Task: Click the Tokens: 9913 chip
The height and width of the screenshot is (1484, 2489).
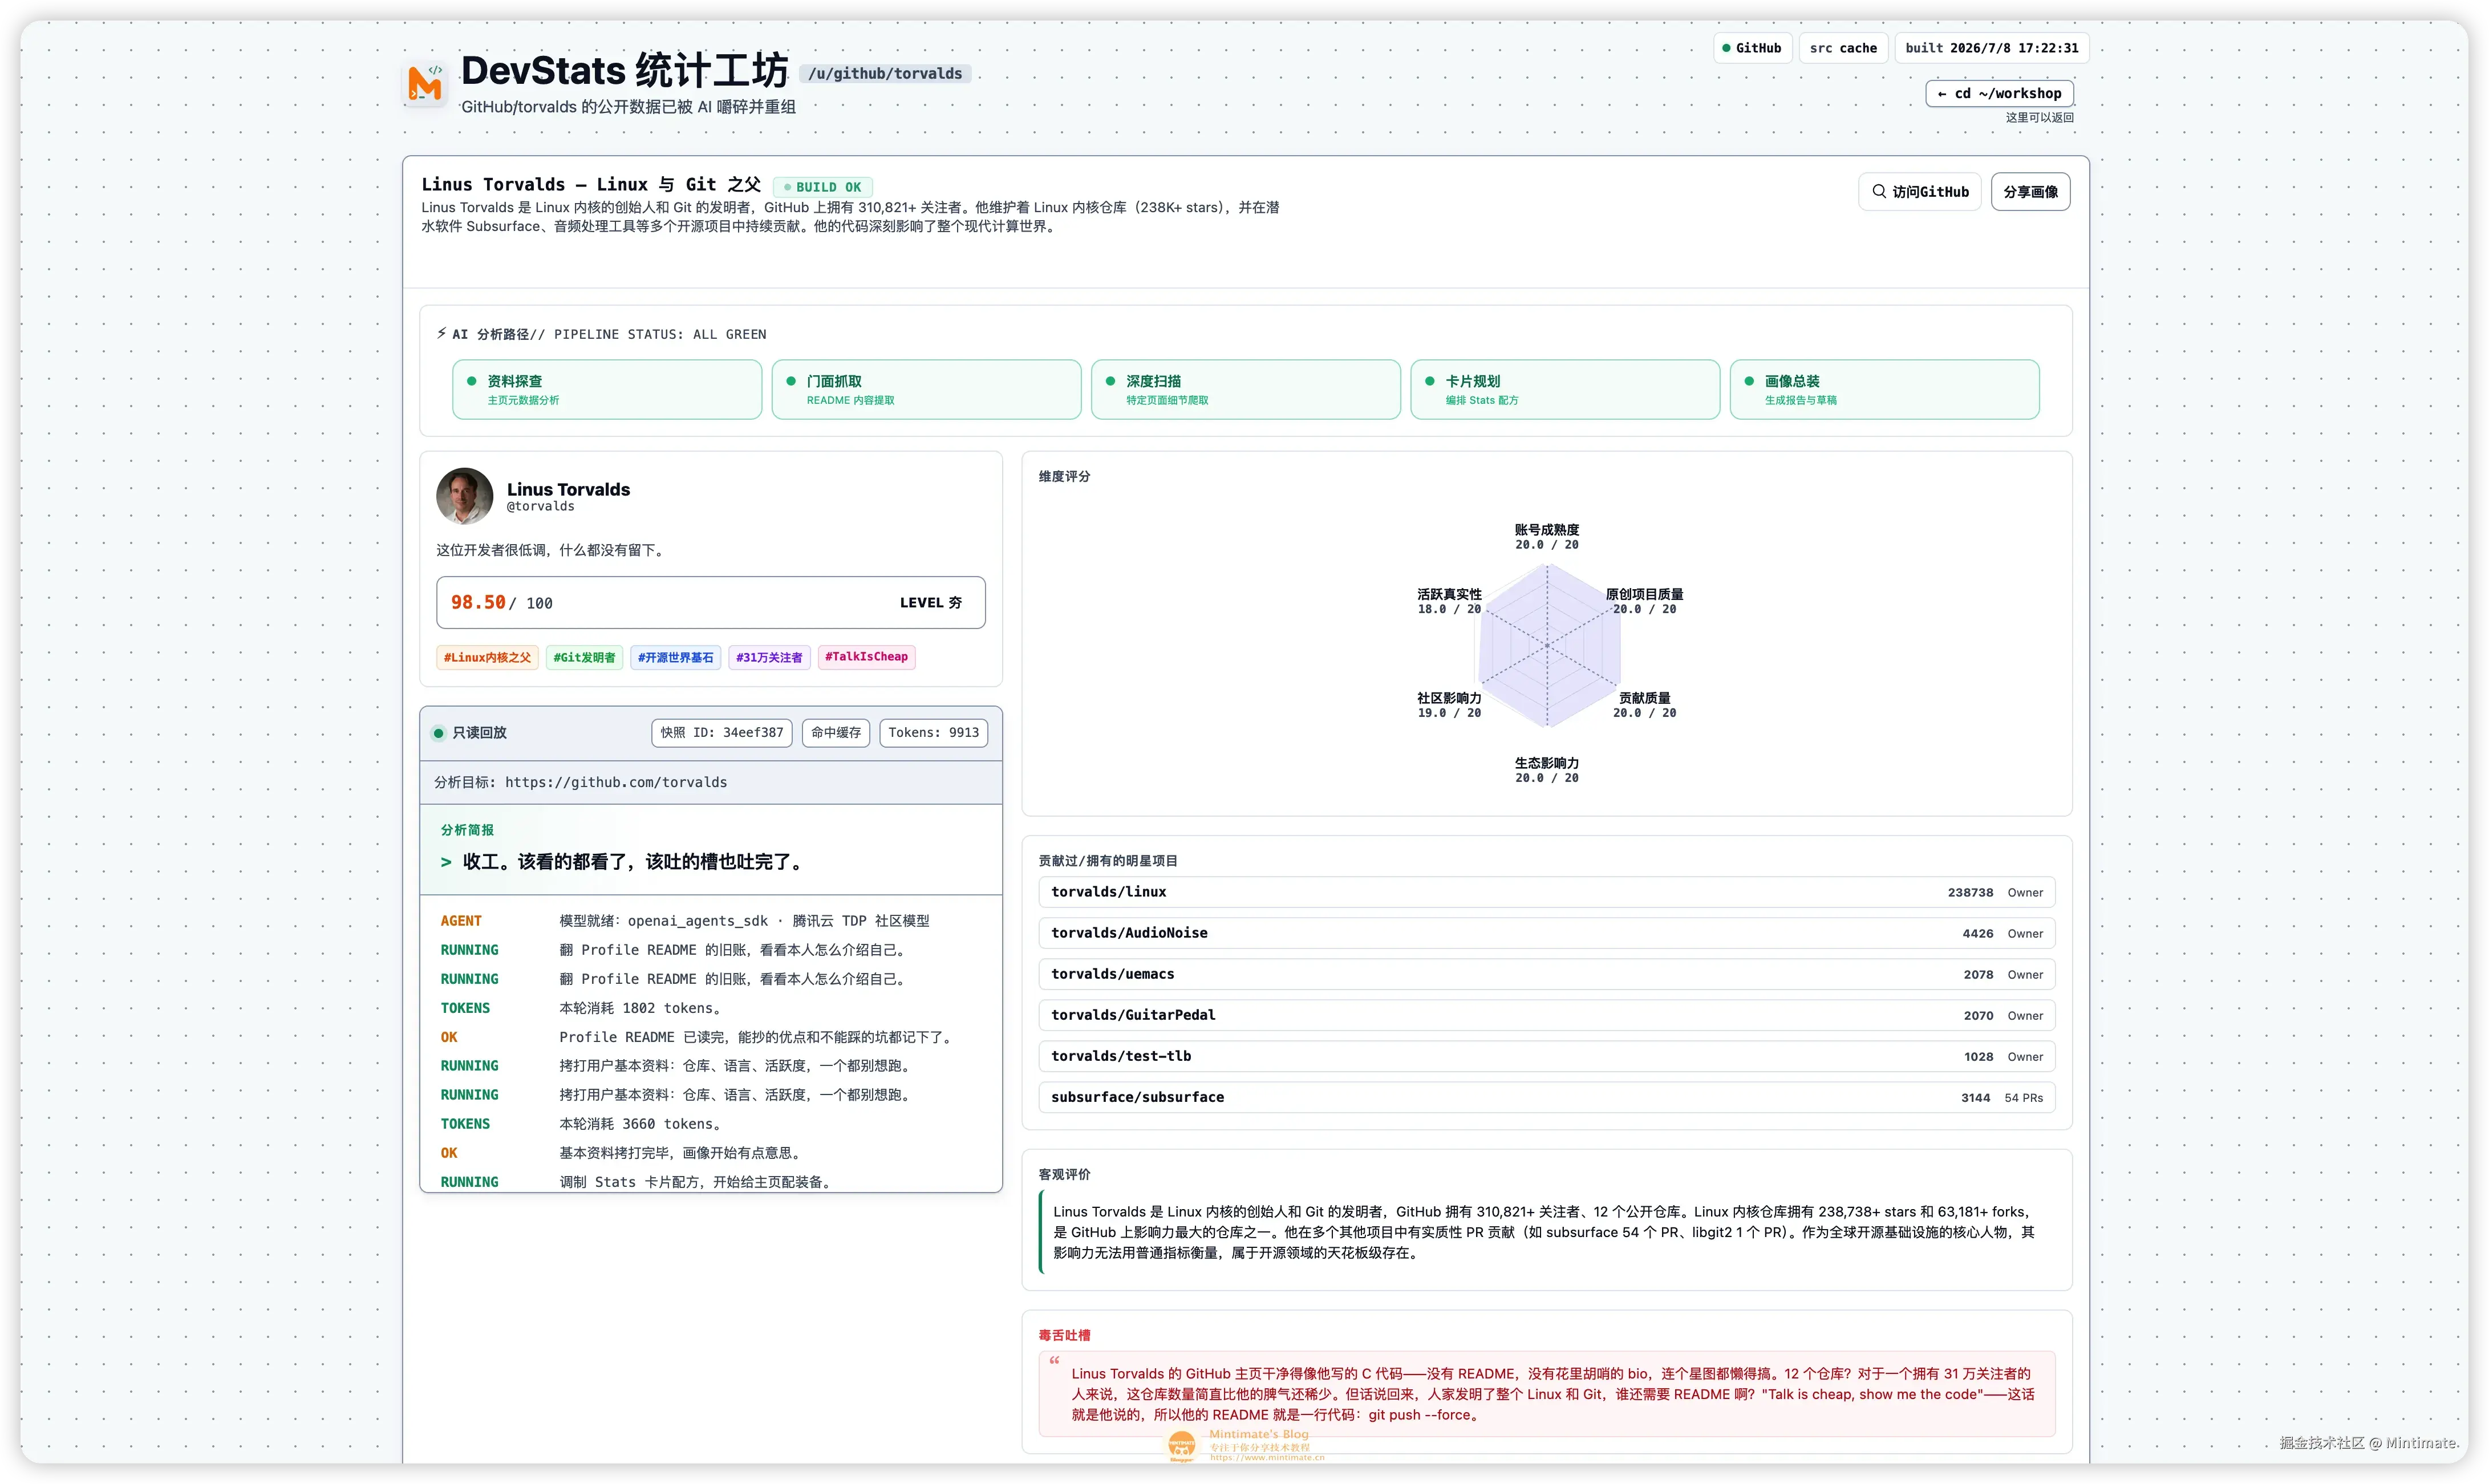Action: [x=933, y=733]
